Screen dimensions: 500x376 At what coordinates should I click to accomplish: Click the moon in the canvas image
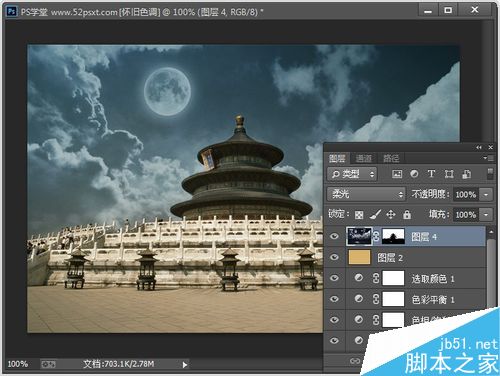(167, 92)
